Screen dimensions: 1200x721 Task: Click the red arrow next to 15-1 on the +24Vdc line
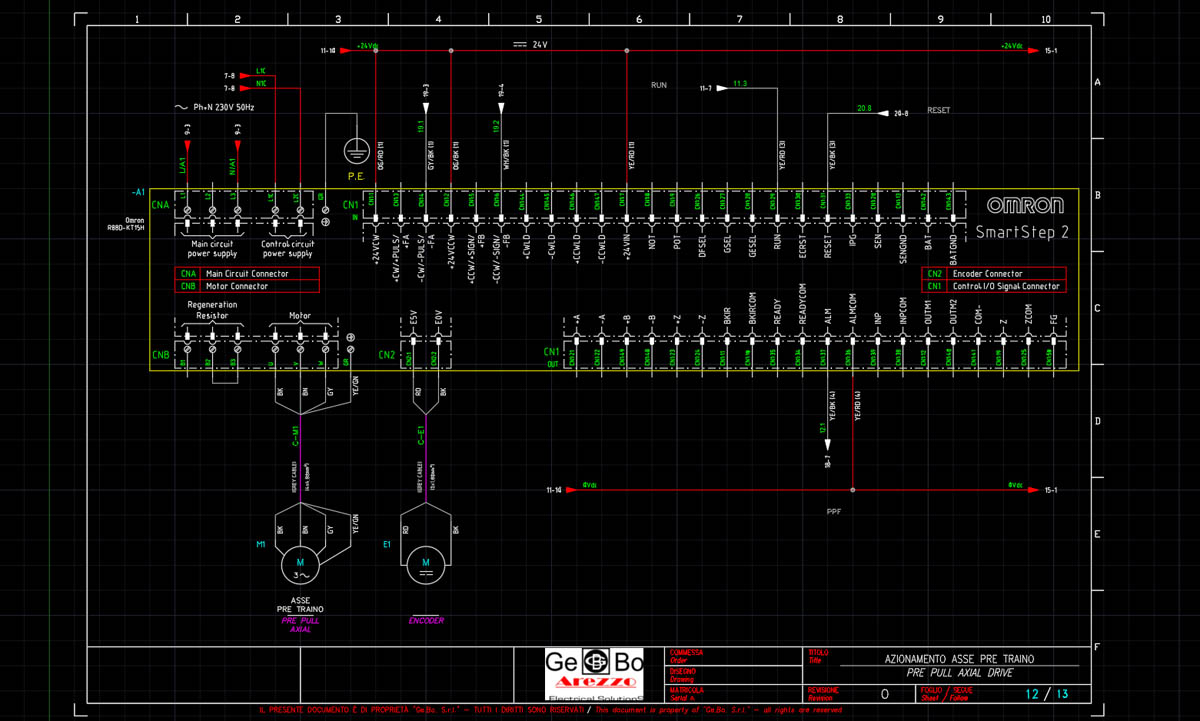click(x=1034, y=50)
